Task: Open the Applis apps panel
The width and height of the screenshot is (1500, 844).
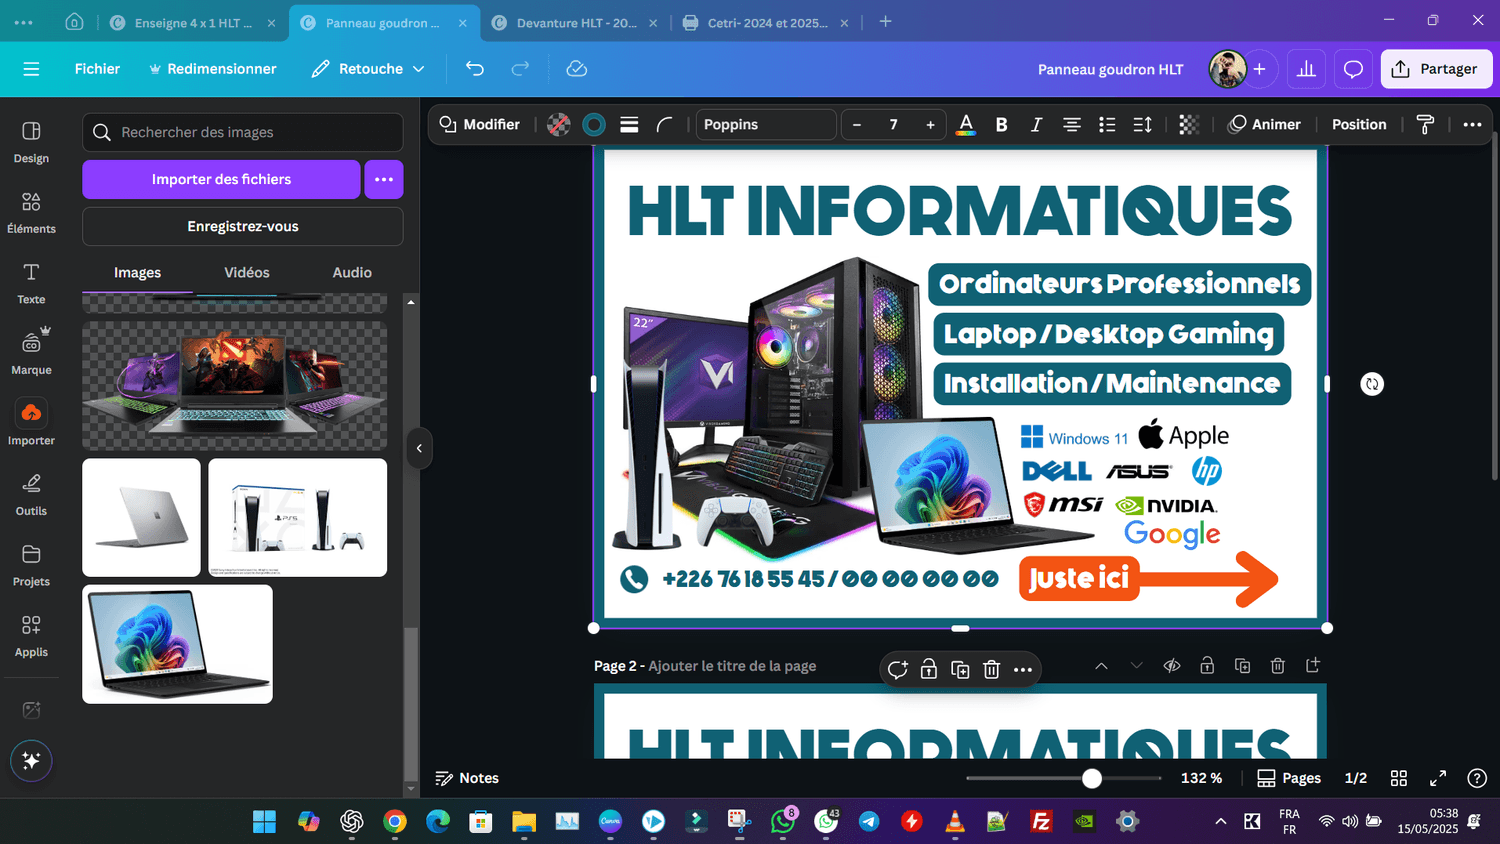Action: (x=31, y=636)
